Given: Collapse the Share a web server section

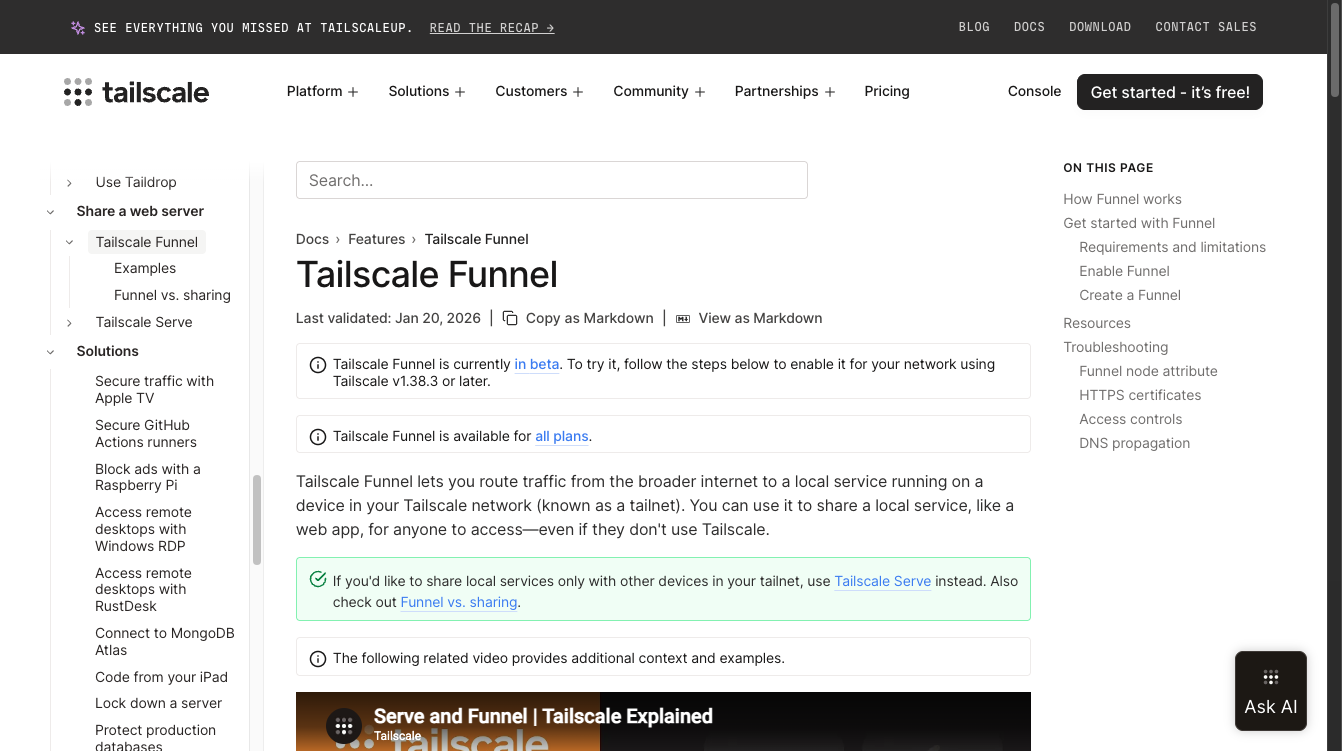Looking at the screenshot, I should pos(50,212).
